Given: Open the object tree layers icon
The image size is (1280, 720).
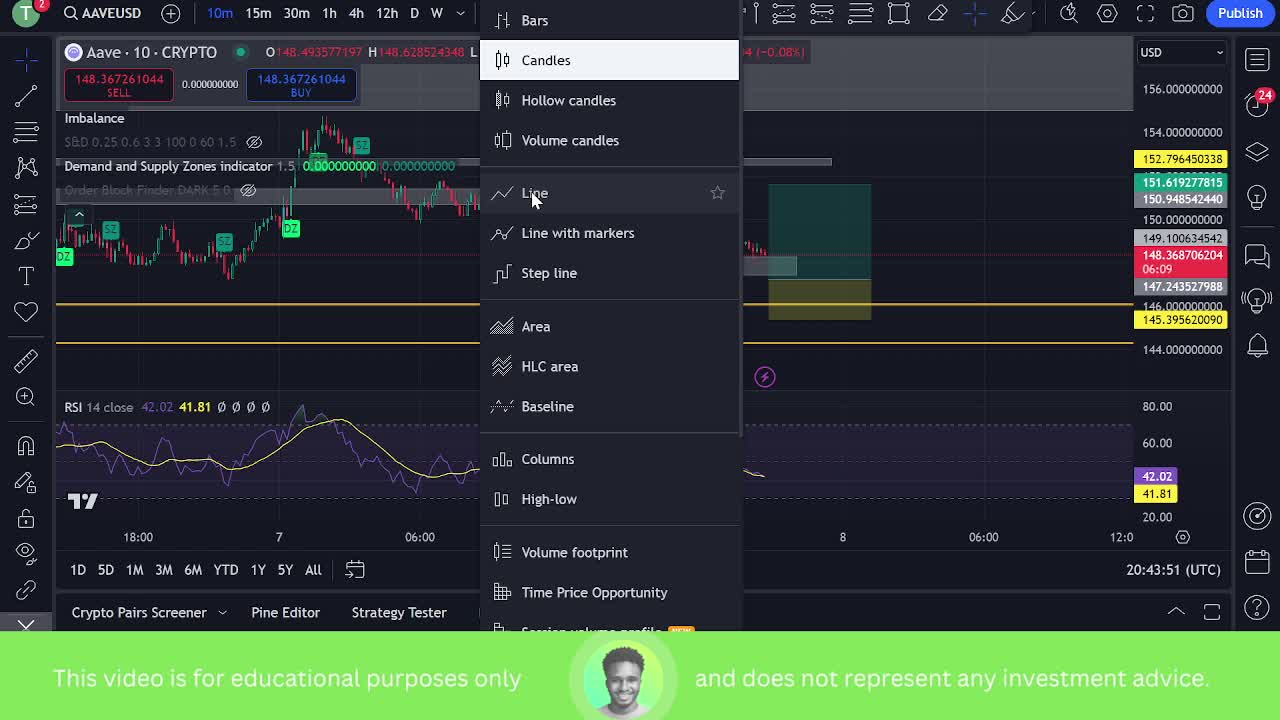Looking at the screenshot, I should tap(1257, 152).
